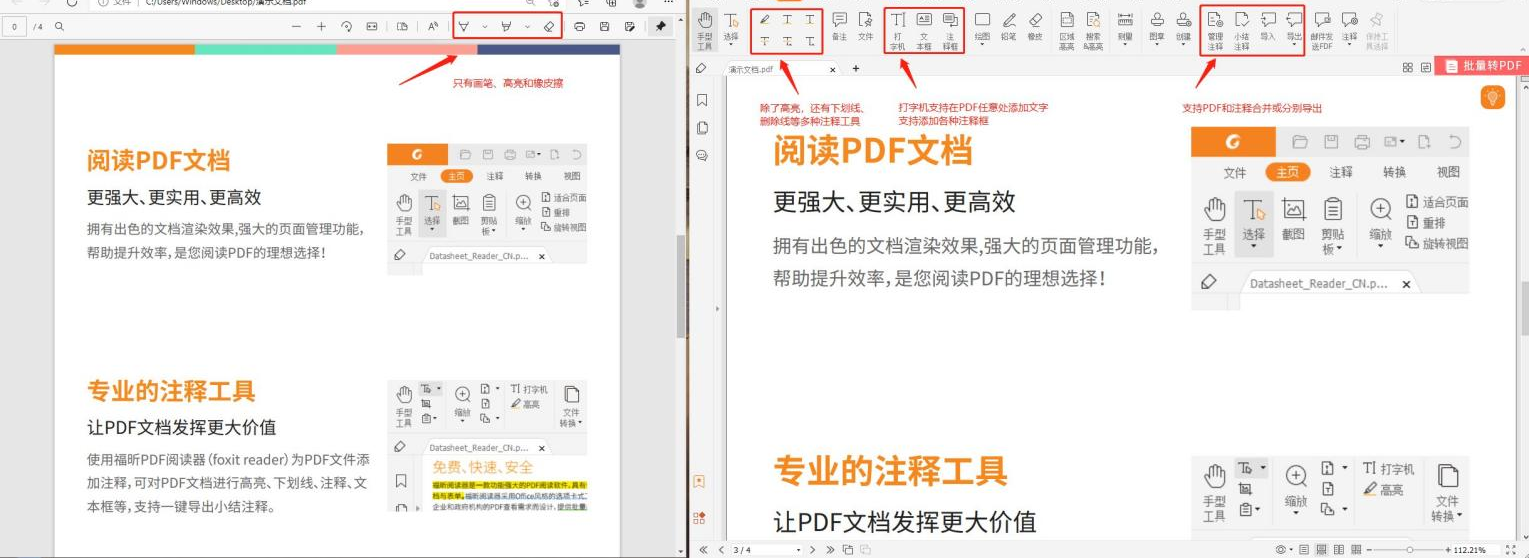Viewport: 1529px width, 558px height.
Task: Click the Save As icon in Edge toolbar
Action: [630, 26]
